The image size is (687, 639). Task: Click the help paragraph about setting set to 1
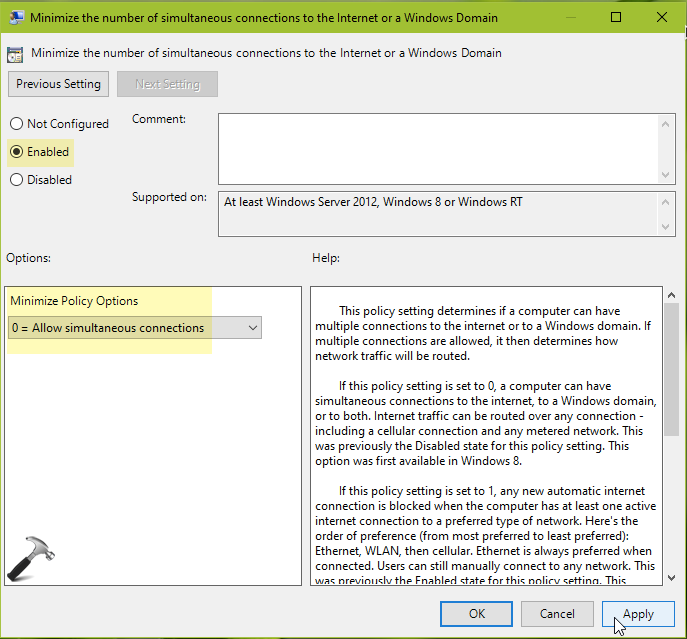pos(485,535)
